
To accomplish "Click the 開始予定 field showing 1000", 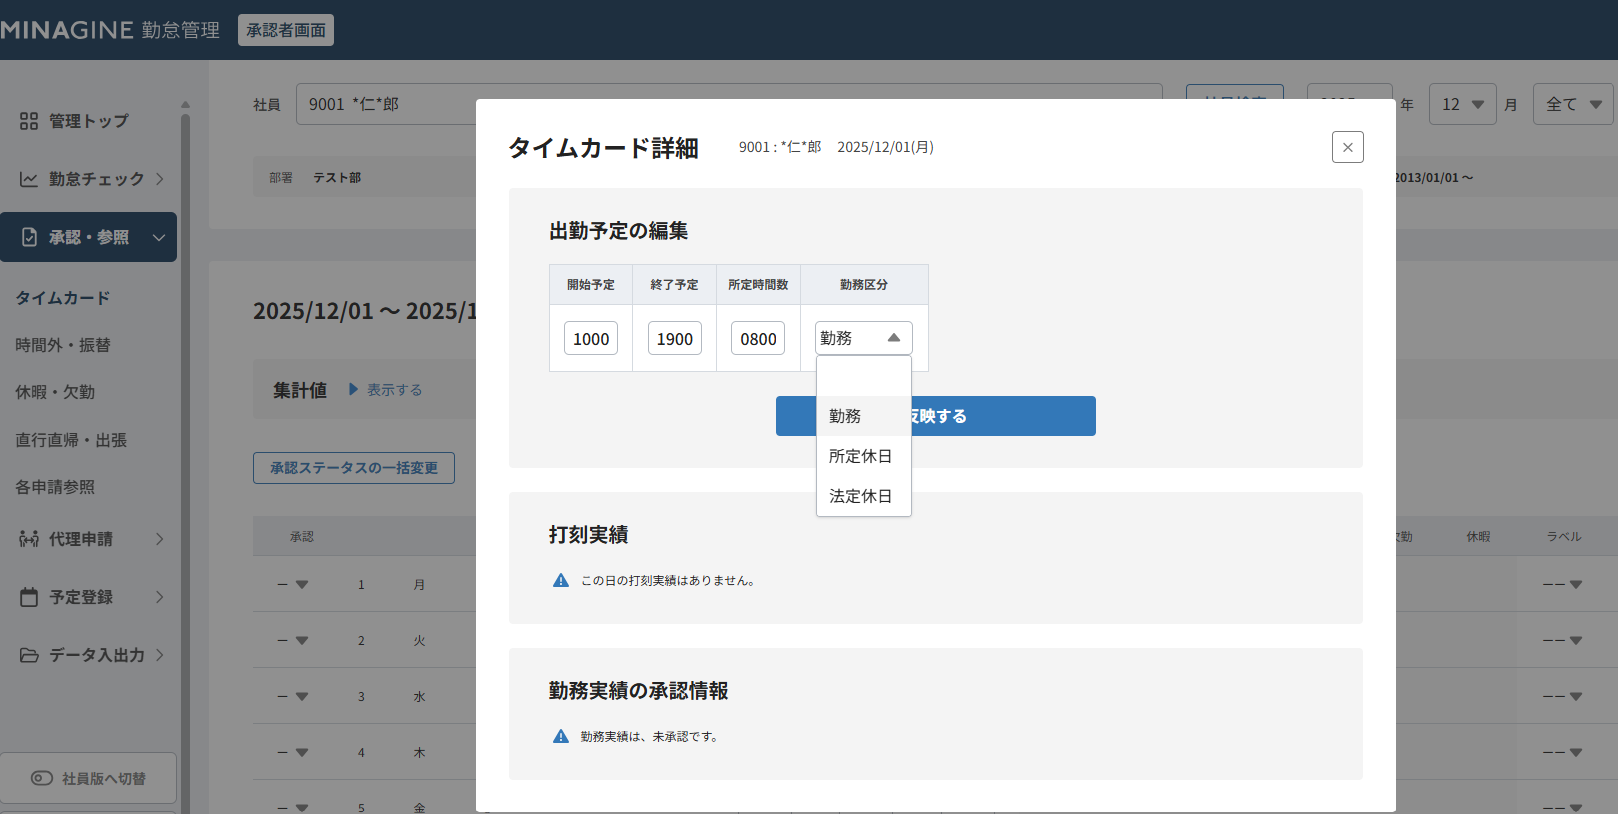I will click(591, 339).
